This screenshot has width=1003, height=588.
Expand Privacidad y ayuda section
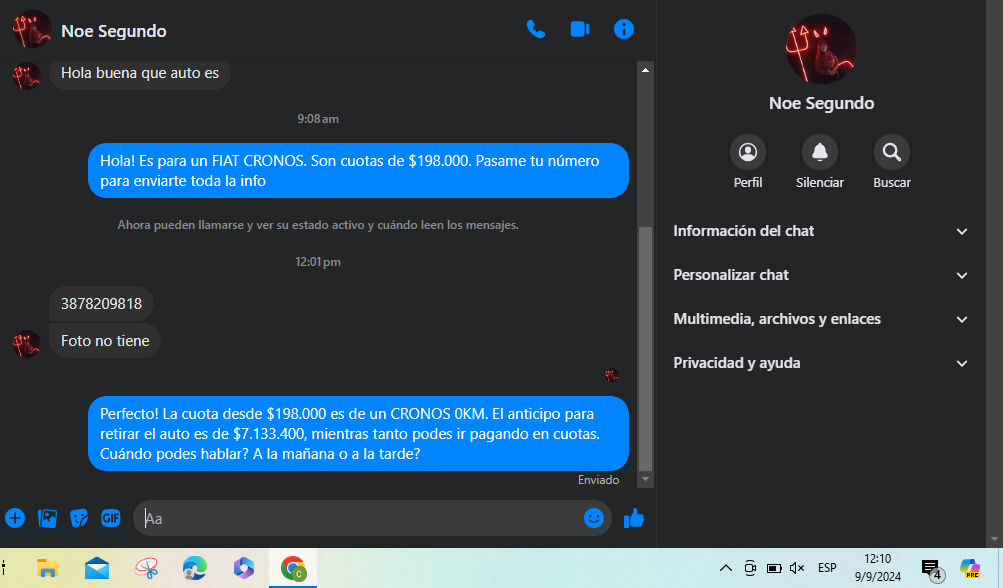[821, 363]
